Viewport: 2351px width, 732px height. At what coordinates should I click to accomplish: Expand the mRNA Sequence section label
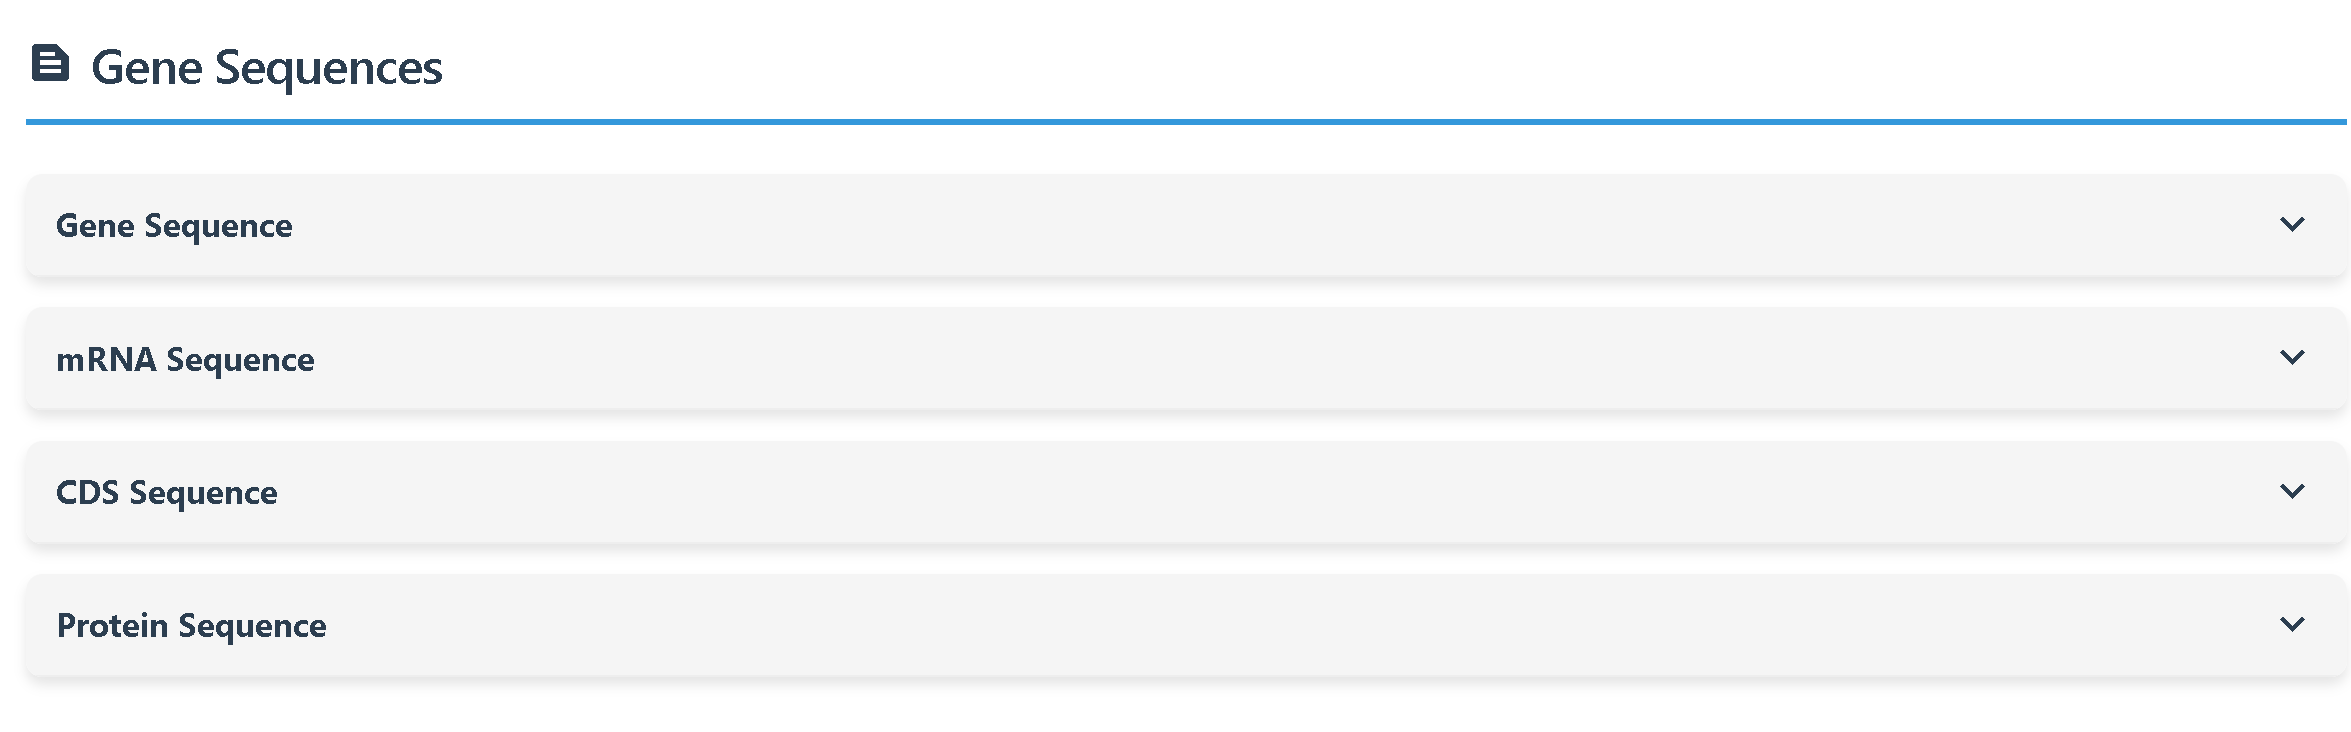point(185,359)
